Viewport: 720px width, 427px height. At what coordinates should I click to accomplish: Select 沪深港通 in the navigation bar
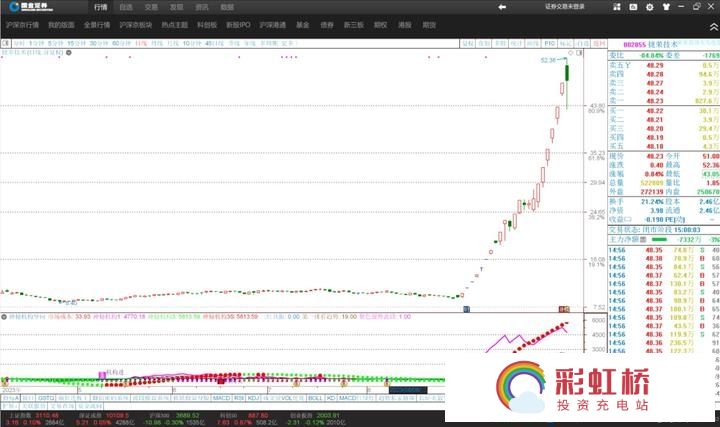pos(273,25)
